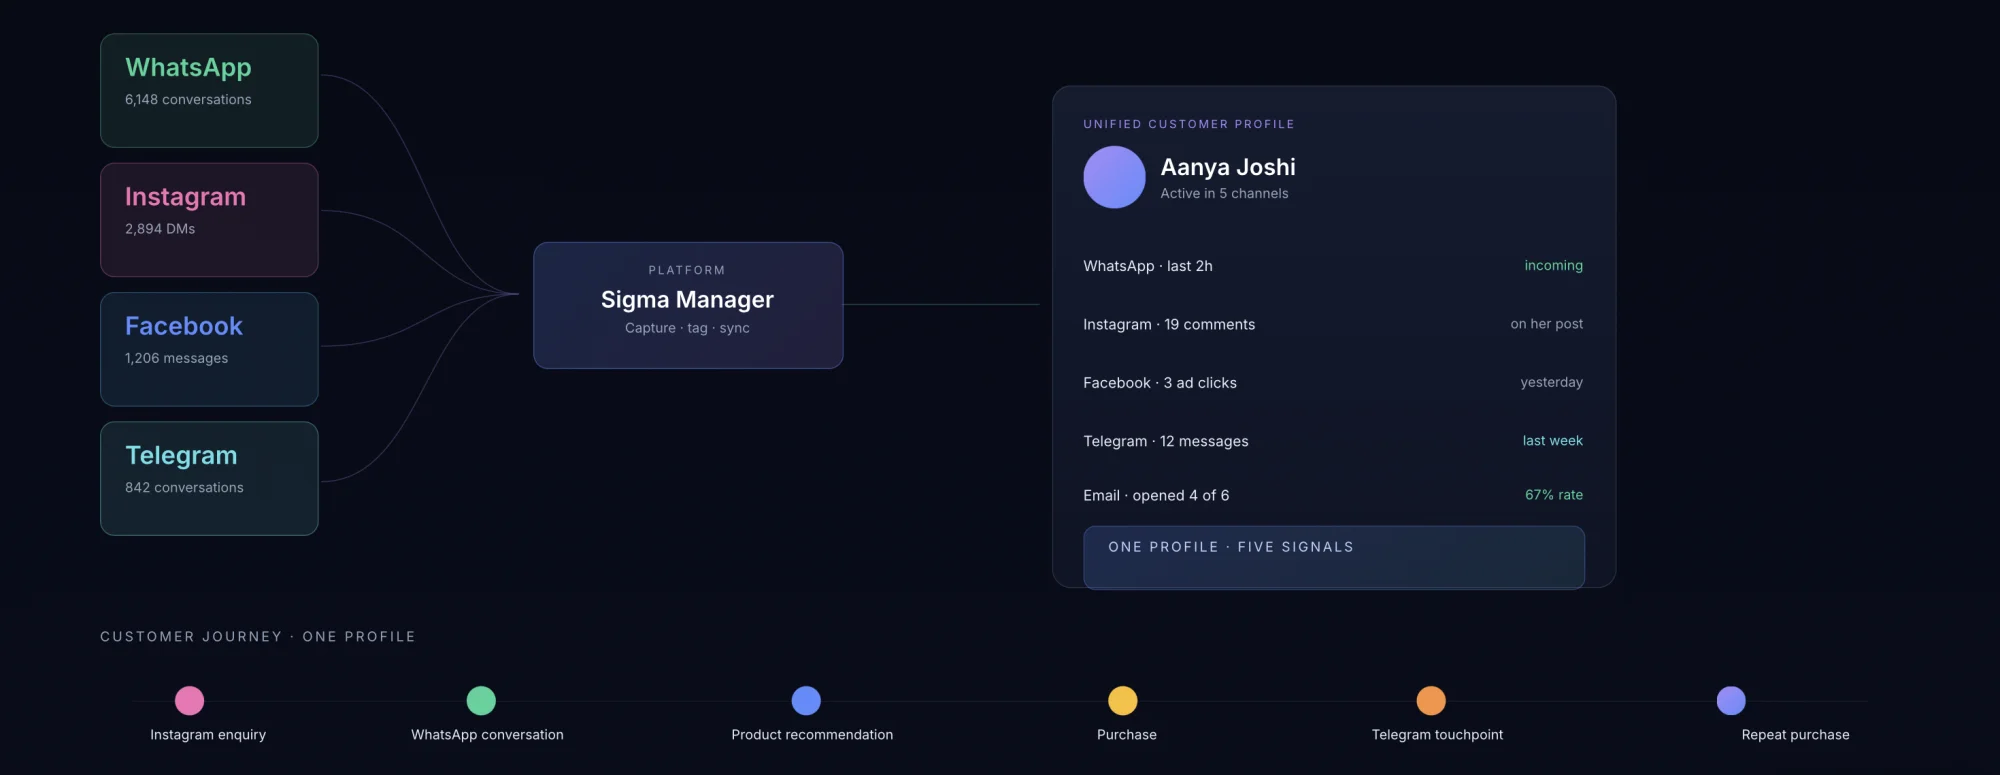Click the 'Instagram enquiry' step label
The height and width of the screenshot is (775, 2000).
point(208,735)
